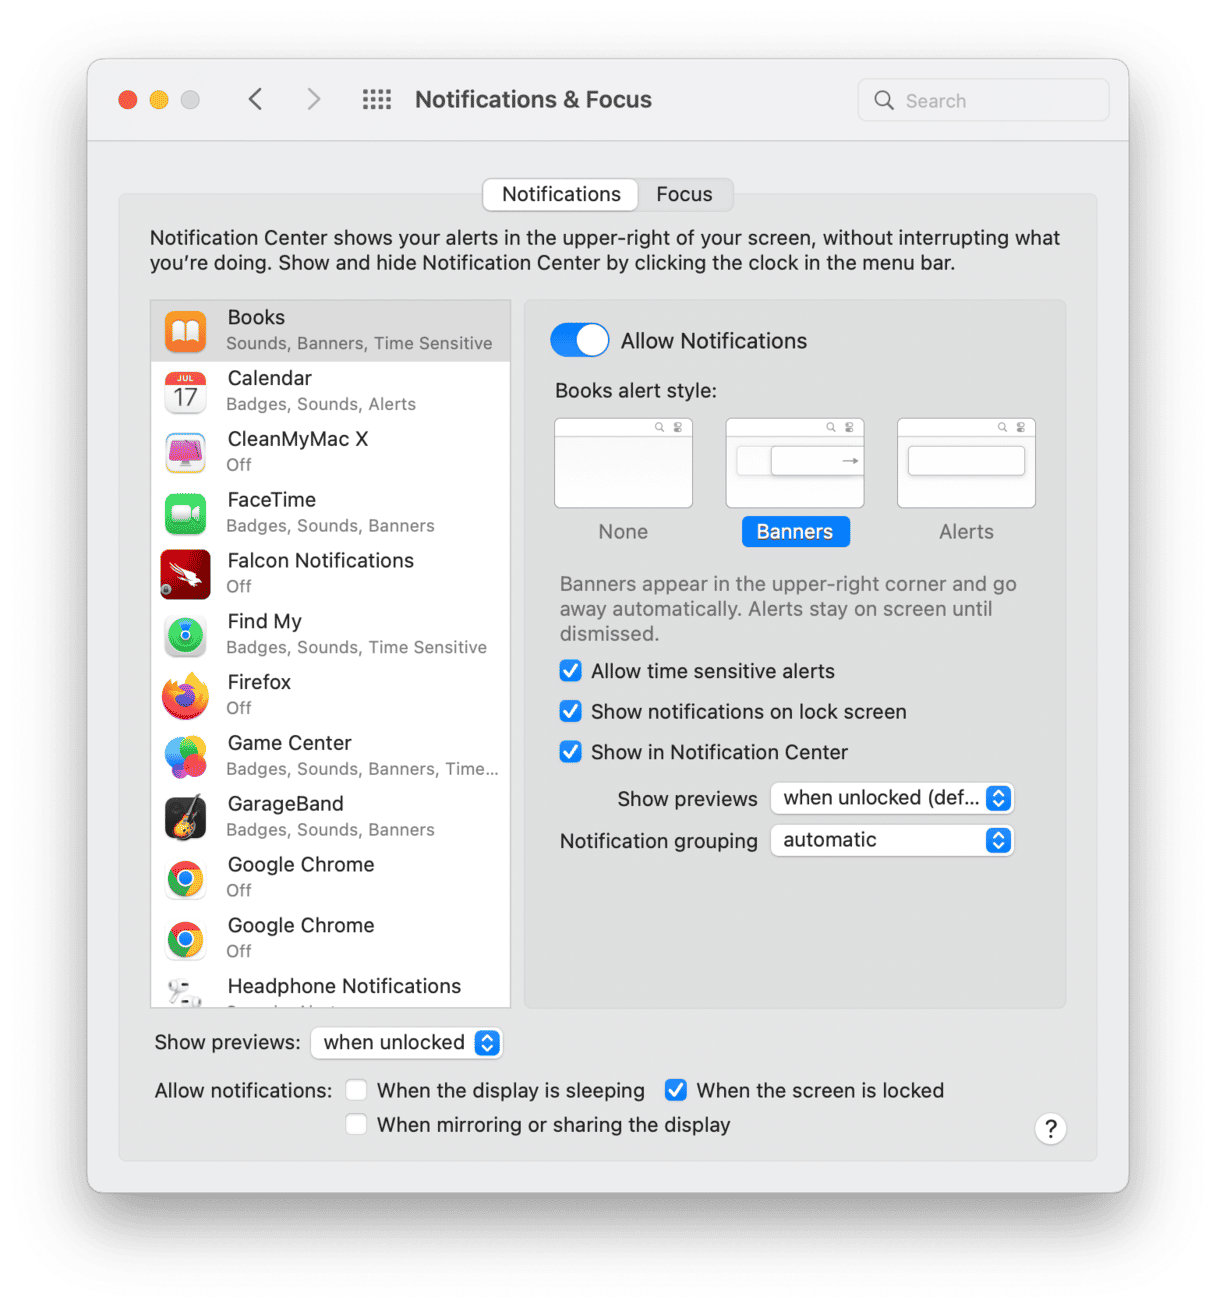Go back with the left chevron
This screenshot has width=1216, height=1308.
point(256,99)
